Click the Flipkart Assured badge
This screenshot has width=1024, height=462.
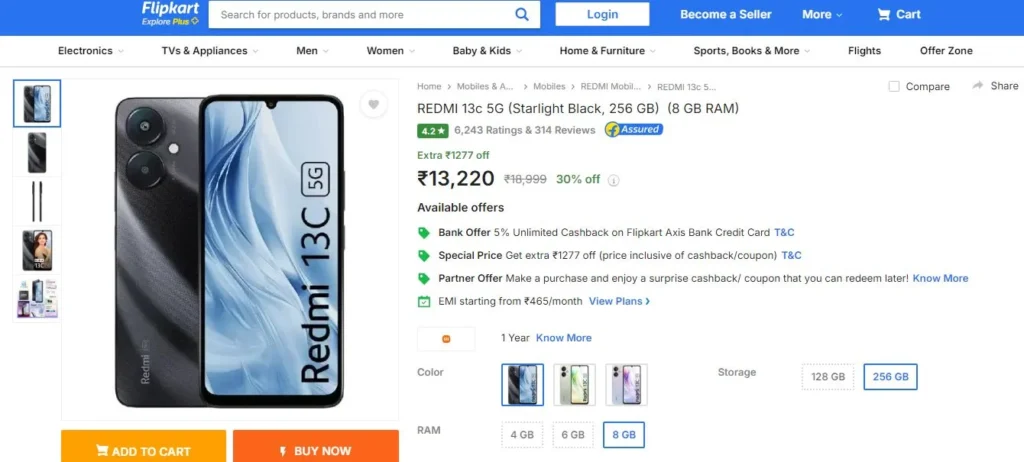(x=633, y=129)
